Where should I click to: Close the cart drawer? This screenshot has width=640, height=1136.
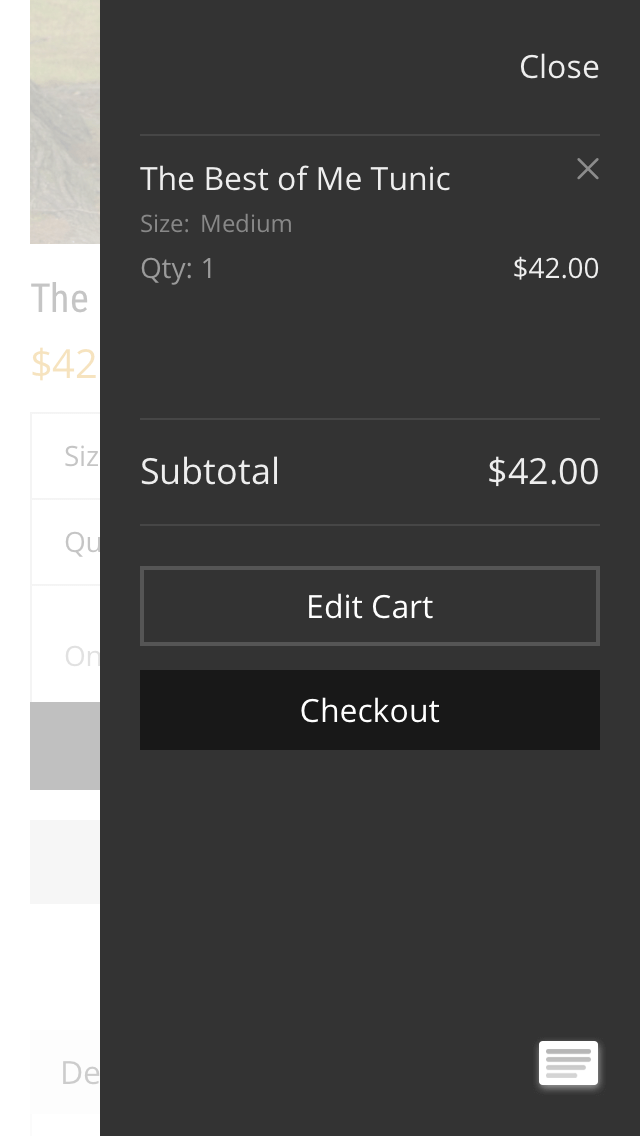(559, 67)
